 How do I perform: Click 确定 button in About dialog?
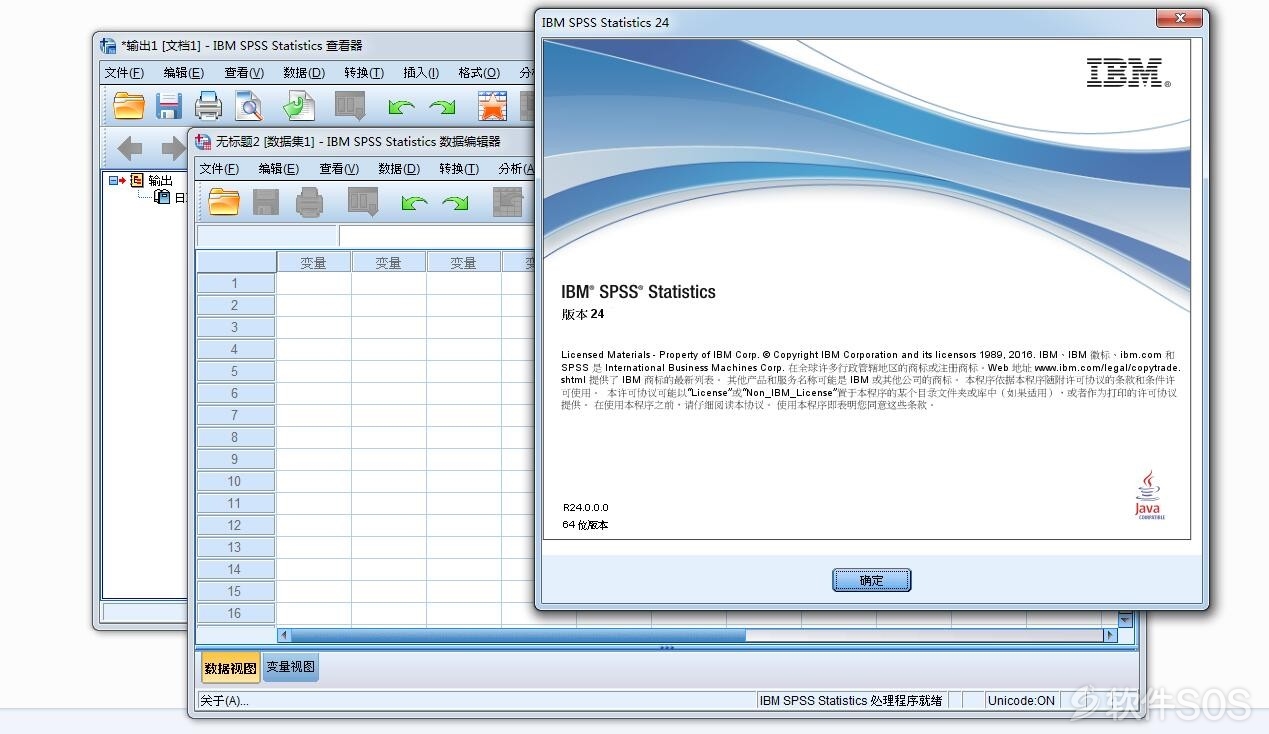tap(872, 580)
